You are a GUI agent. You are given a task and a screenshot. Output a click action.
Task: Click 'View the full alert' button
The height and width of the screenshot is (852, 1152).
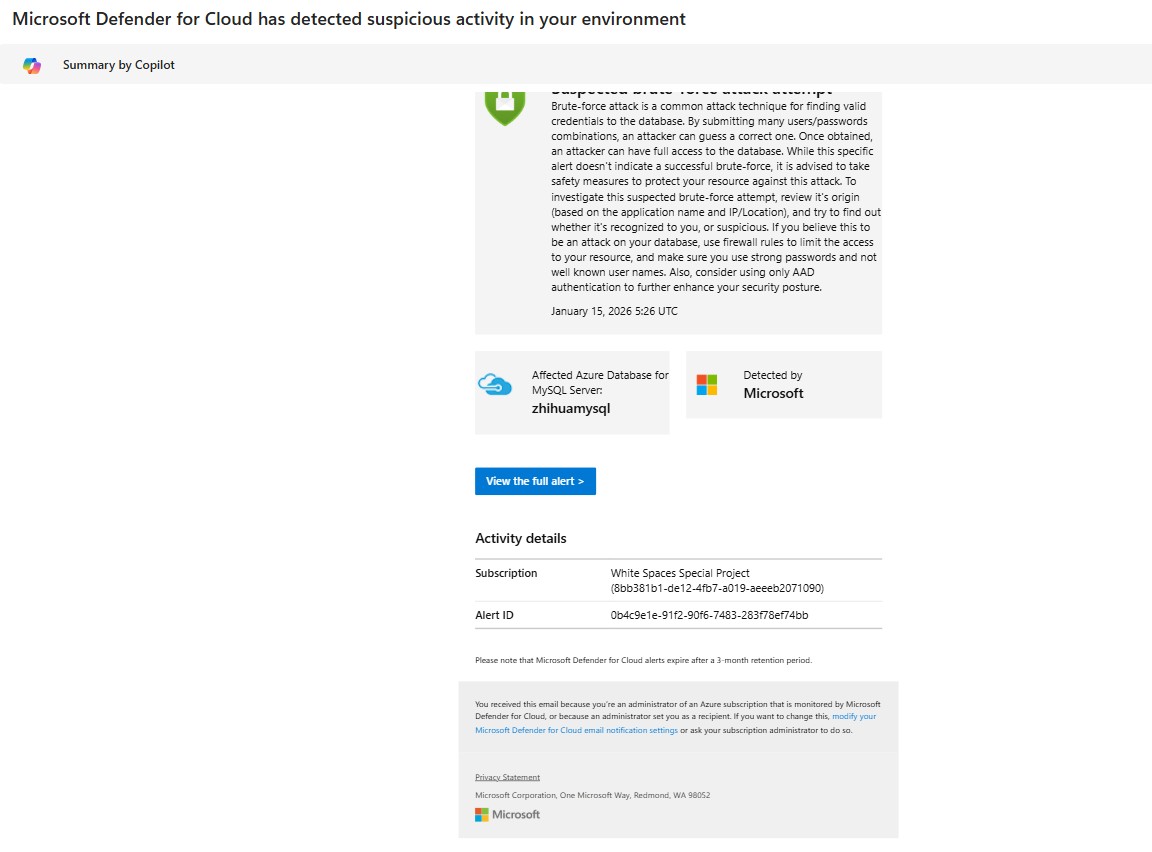tap(535, 481)
